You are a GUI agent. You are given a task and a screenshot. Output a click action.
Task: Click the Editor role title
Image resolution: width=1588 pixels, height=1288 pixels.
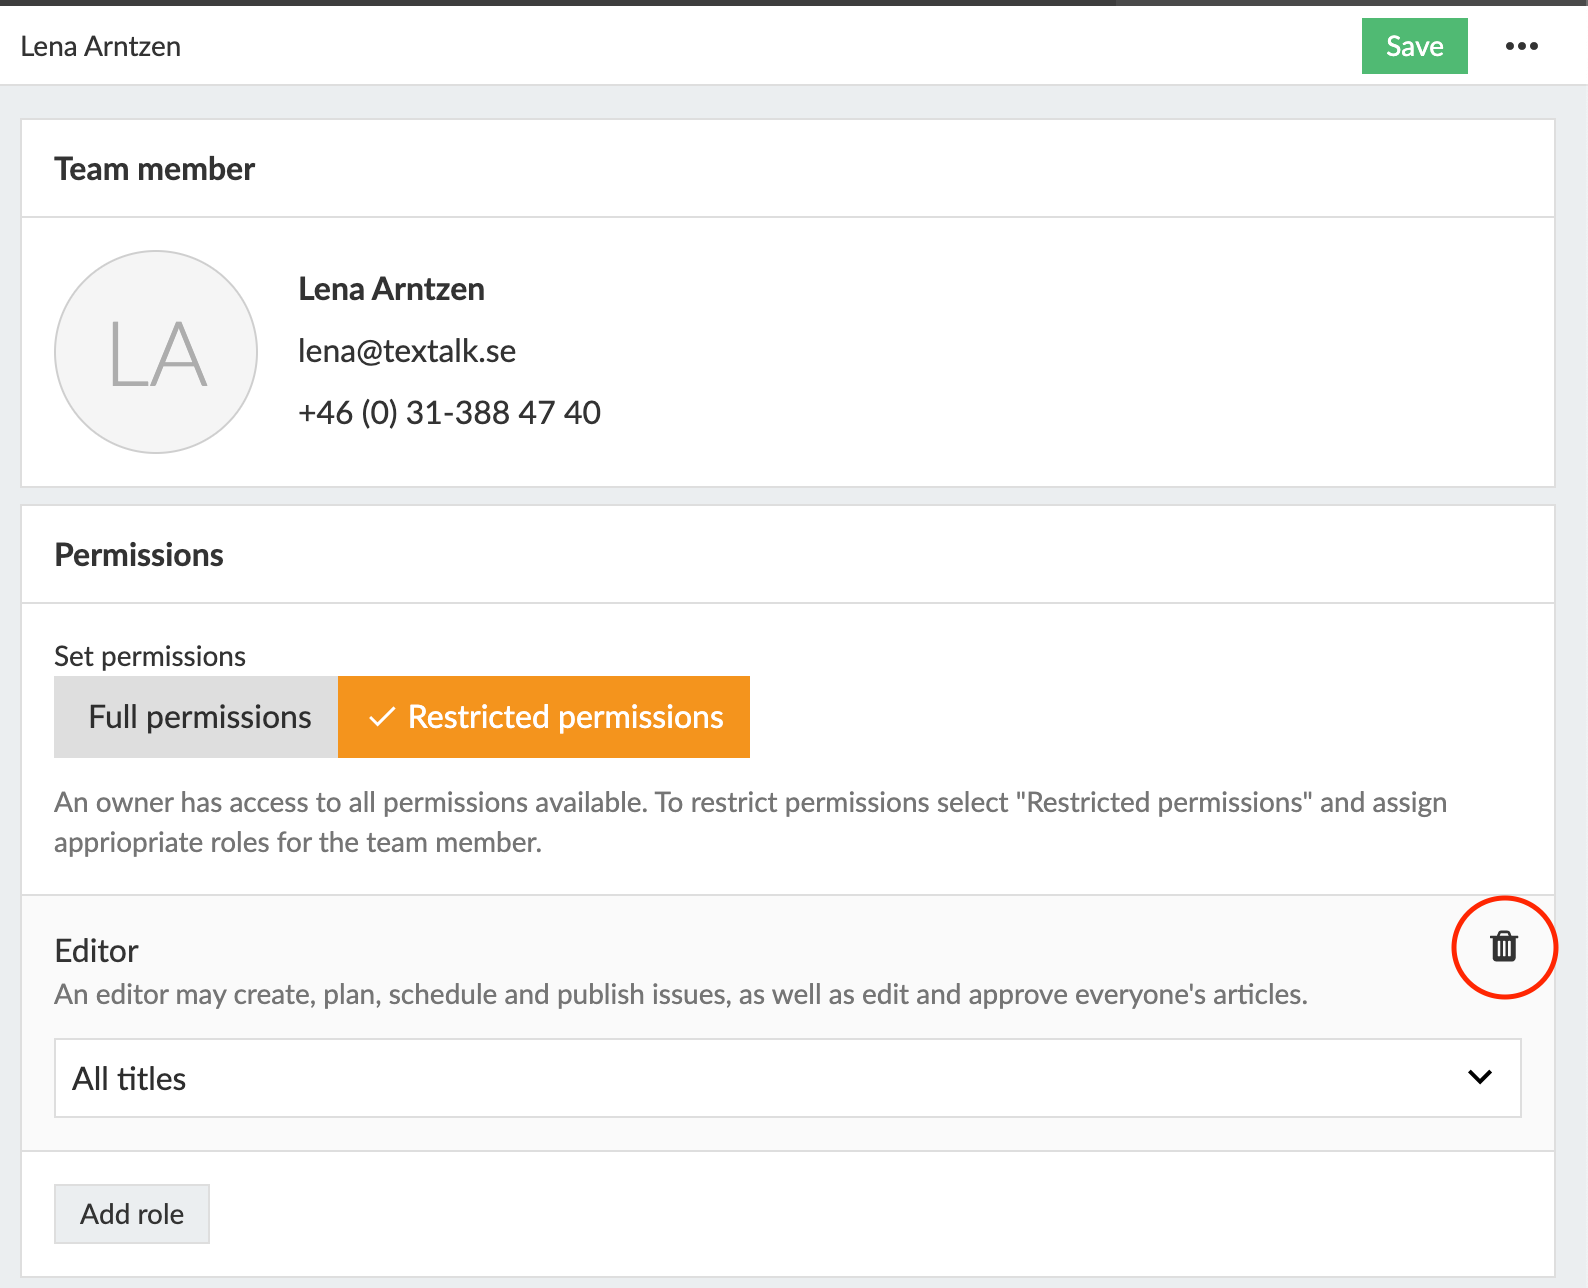click(97, 951)
